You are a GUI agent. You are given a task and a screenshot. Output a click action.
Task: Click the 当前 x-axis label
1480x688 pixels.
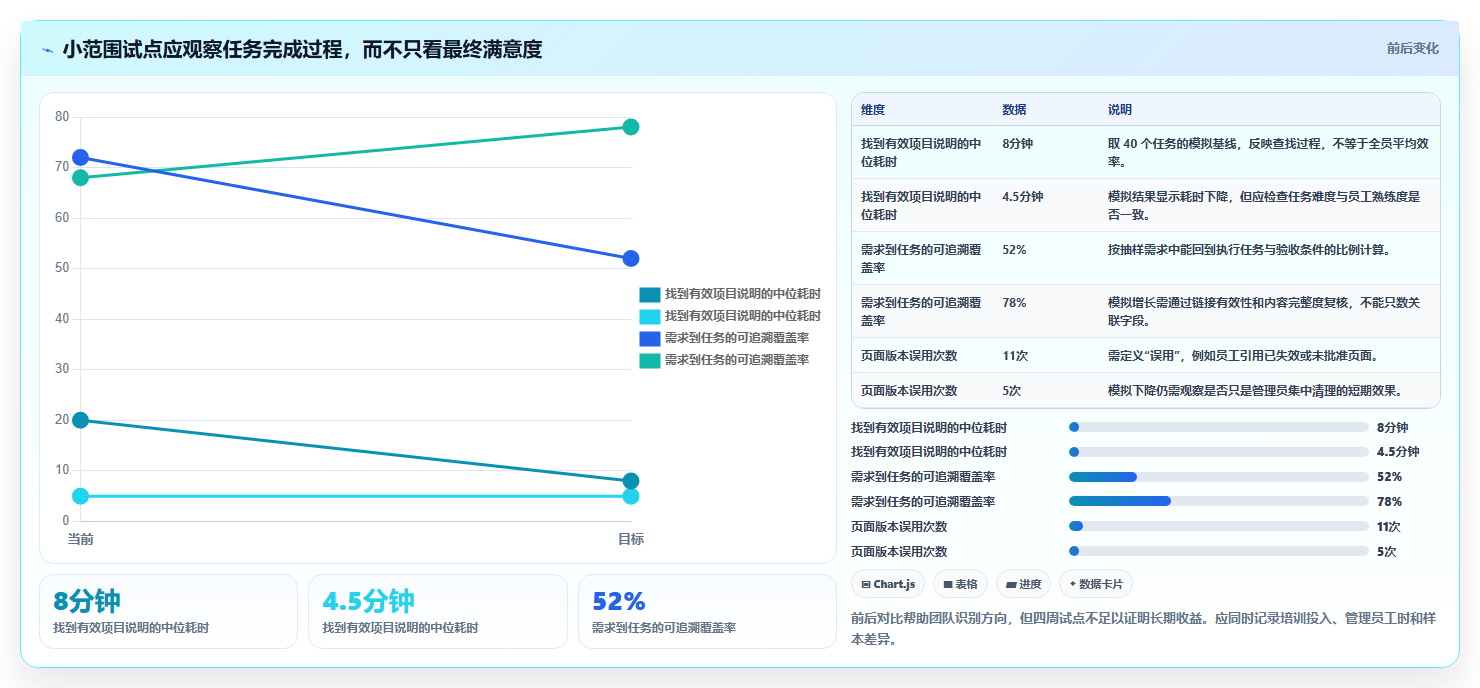[81, 539]
